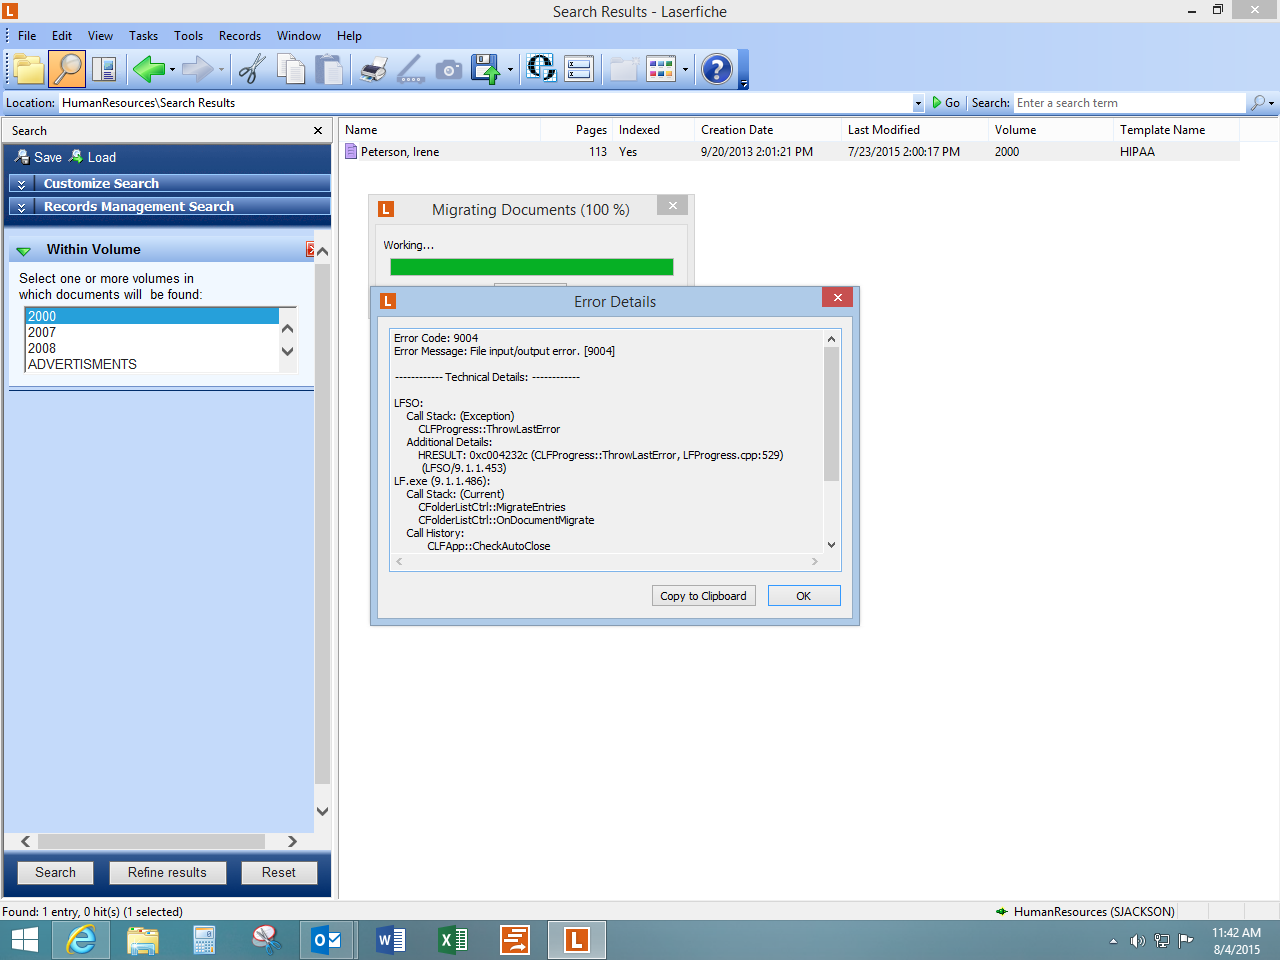Screen dimensions: 1280x960
Task: Click the Search pane horizontal scrollbar thumb
Action: [x=151, y=842]
